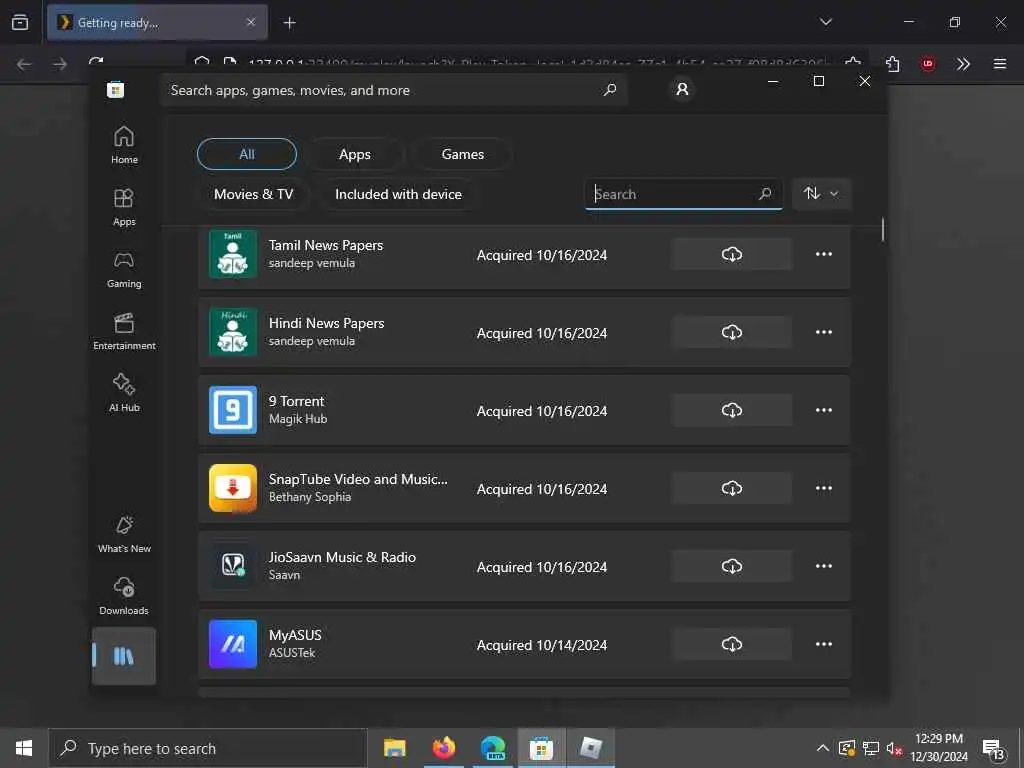Open Tamil News Papers title
The image size is (1024, 768).
point(326,245)
